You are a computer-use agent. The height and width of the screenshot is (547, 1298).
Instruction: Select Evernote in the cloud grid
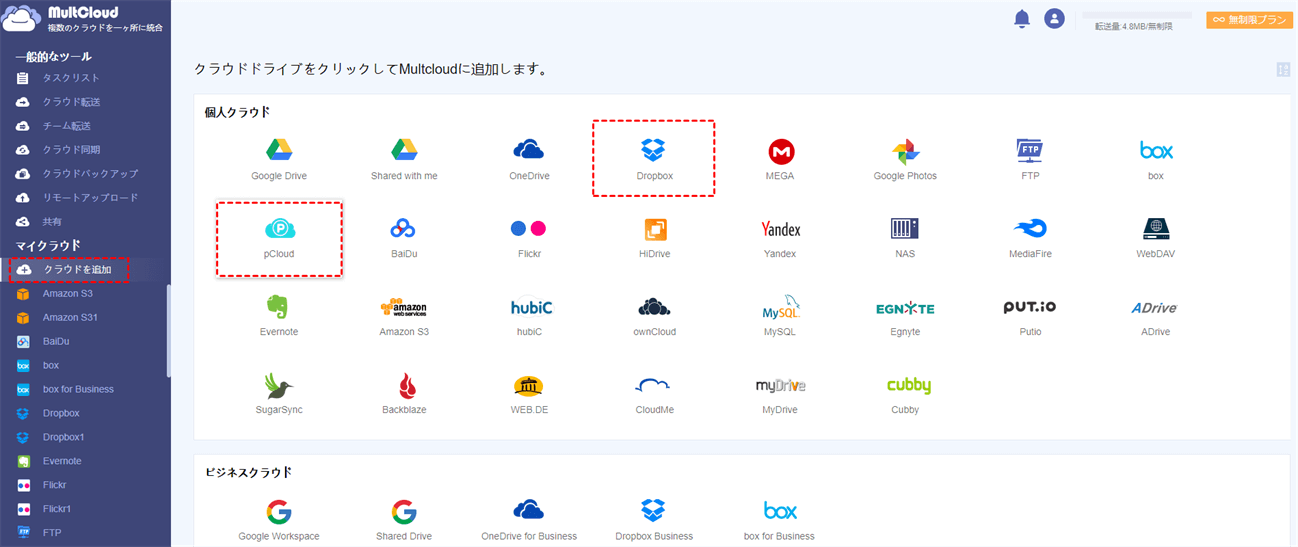click(x=279, y=316)
